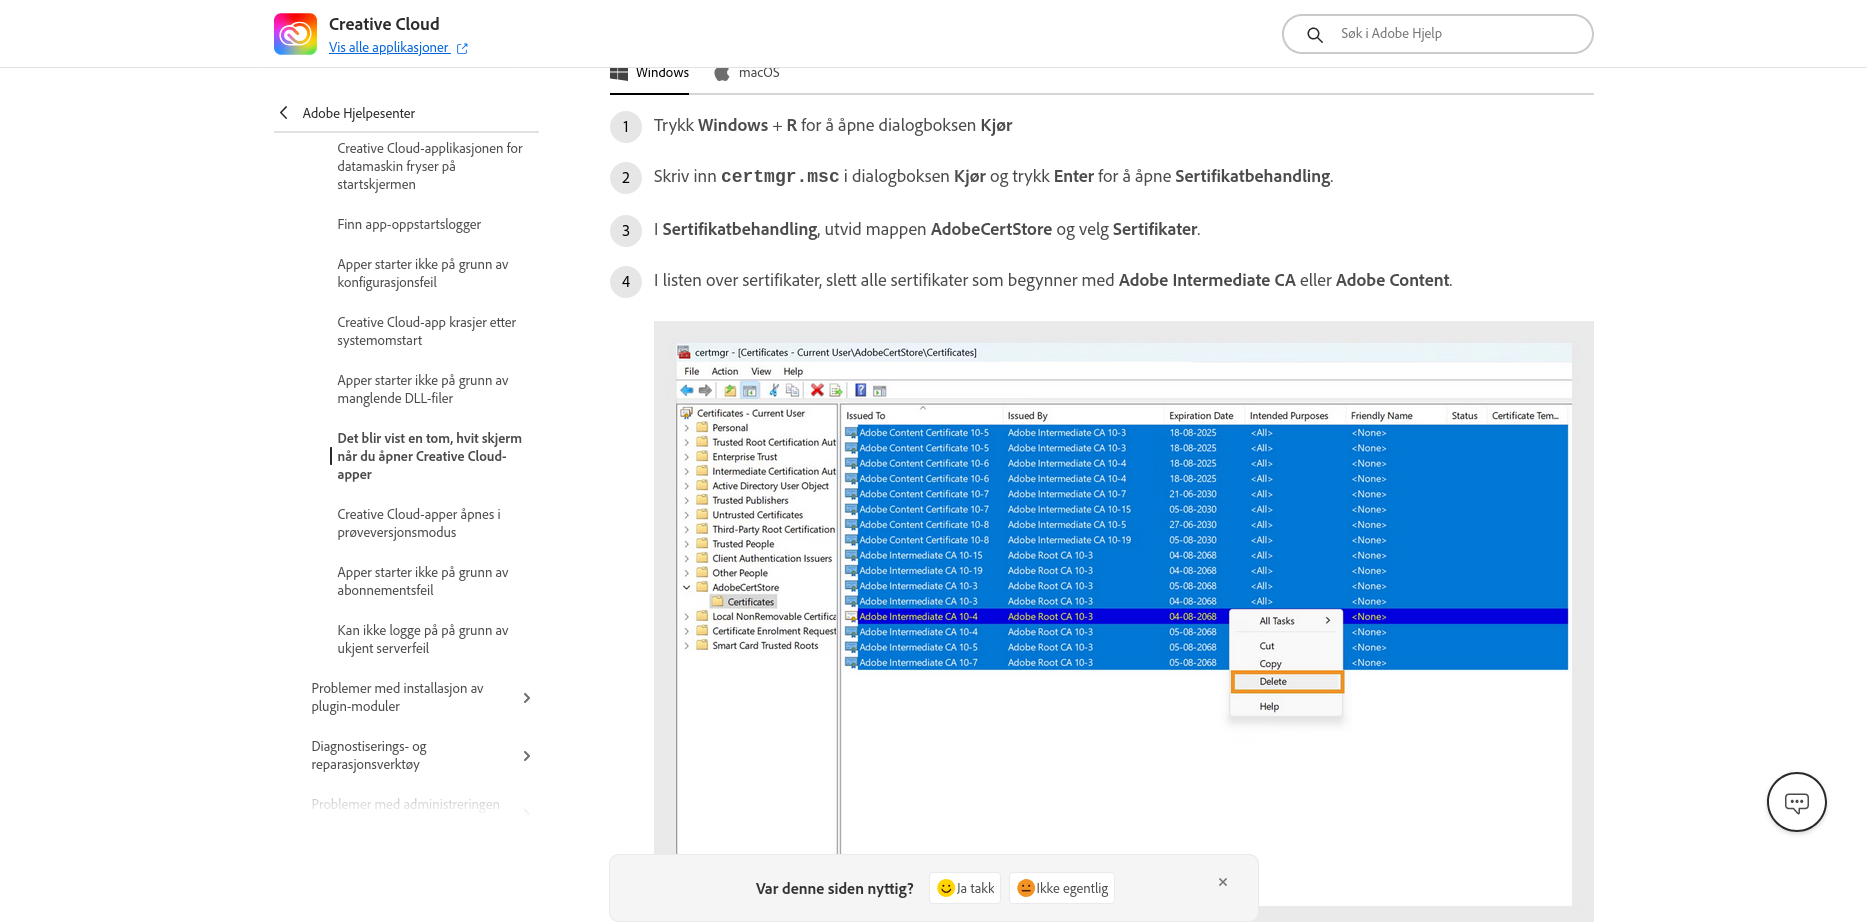Click the certmgr screenshot image

[x=1124, y=620]
